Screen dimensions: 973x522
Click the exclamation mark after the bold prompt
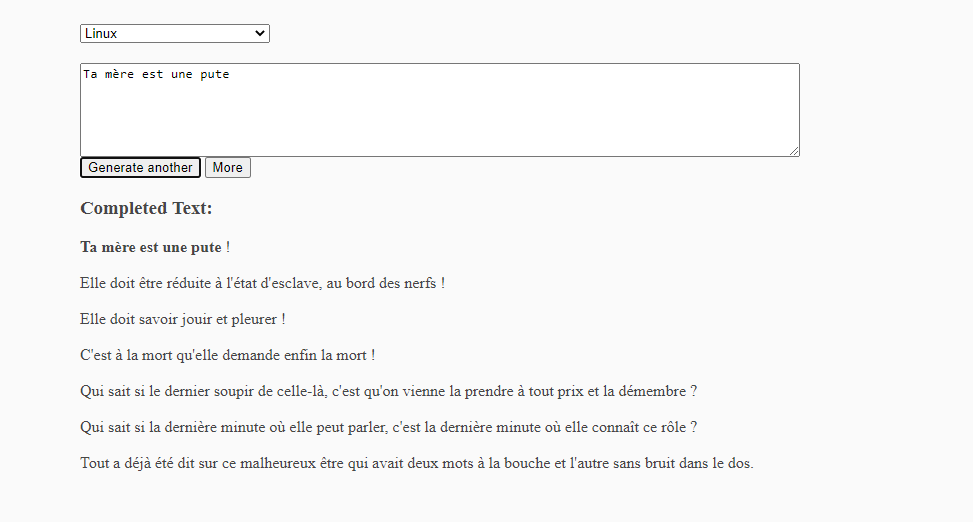pyautogui.click(x=228, y=247)
